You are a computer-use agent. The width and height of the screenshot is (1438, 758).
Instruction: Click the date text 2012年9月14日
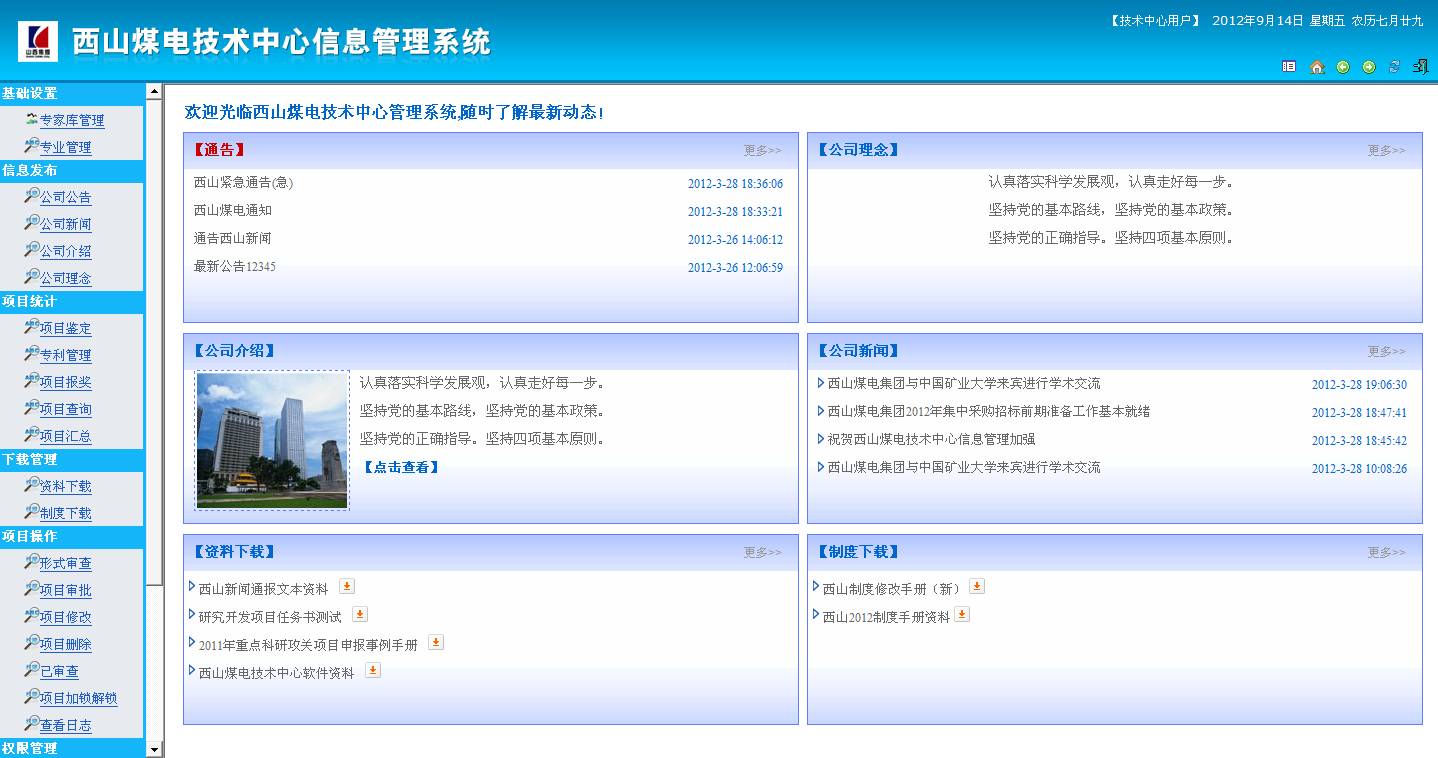click(x=1257, y=20)
